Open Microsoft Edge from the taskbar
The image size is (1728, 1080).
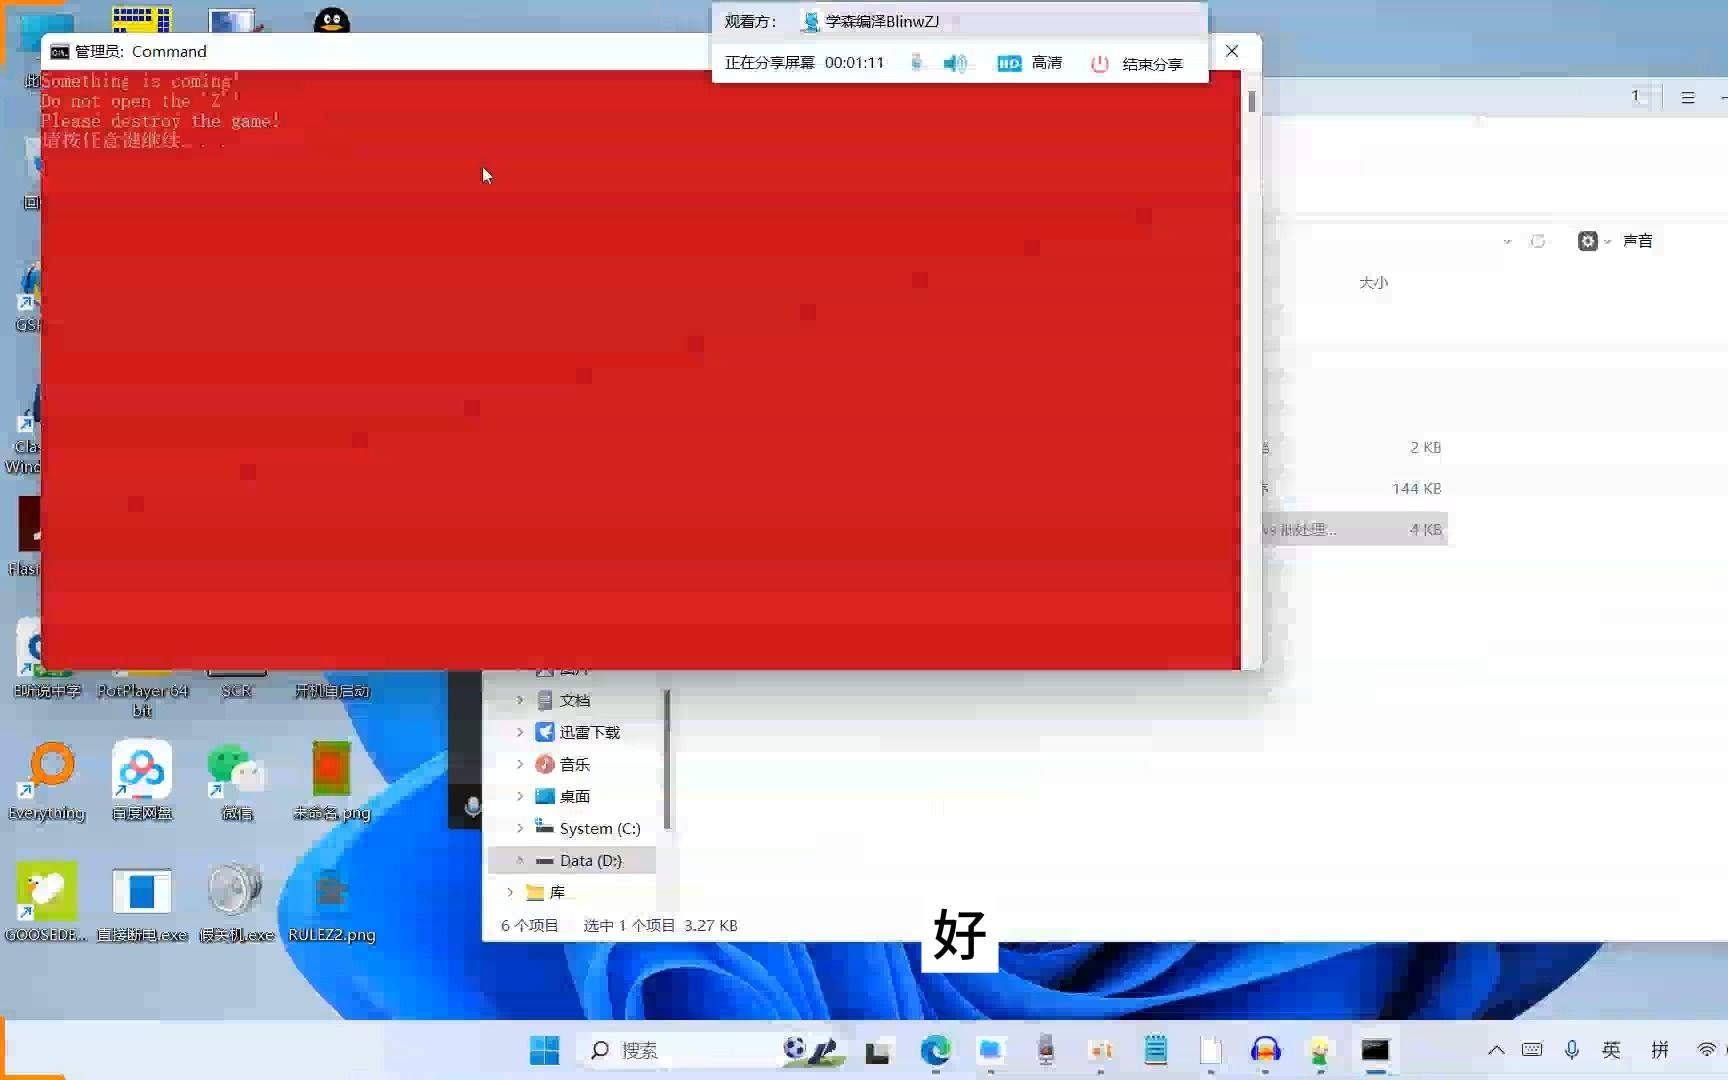coord(936,1050)
